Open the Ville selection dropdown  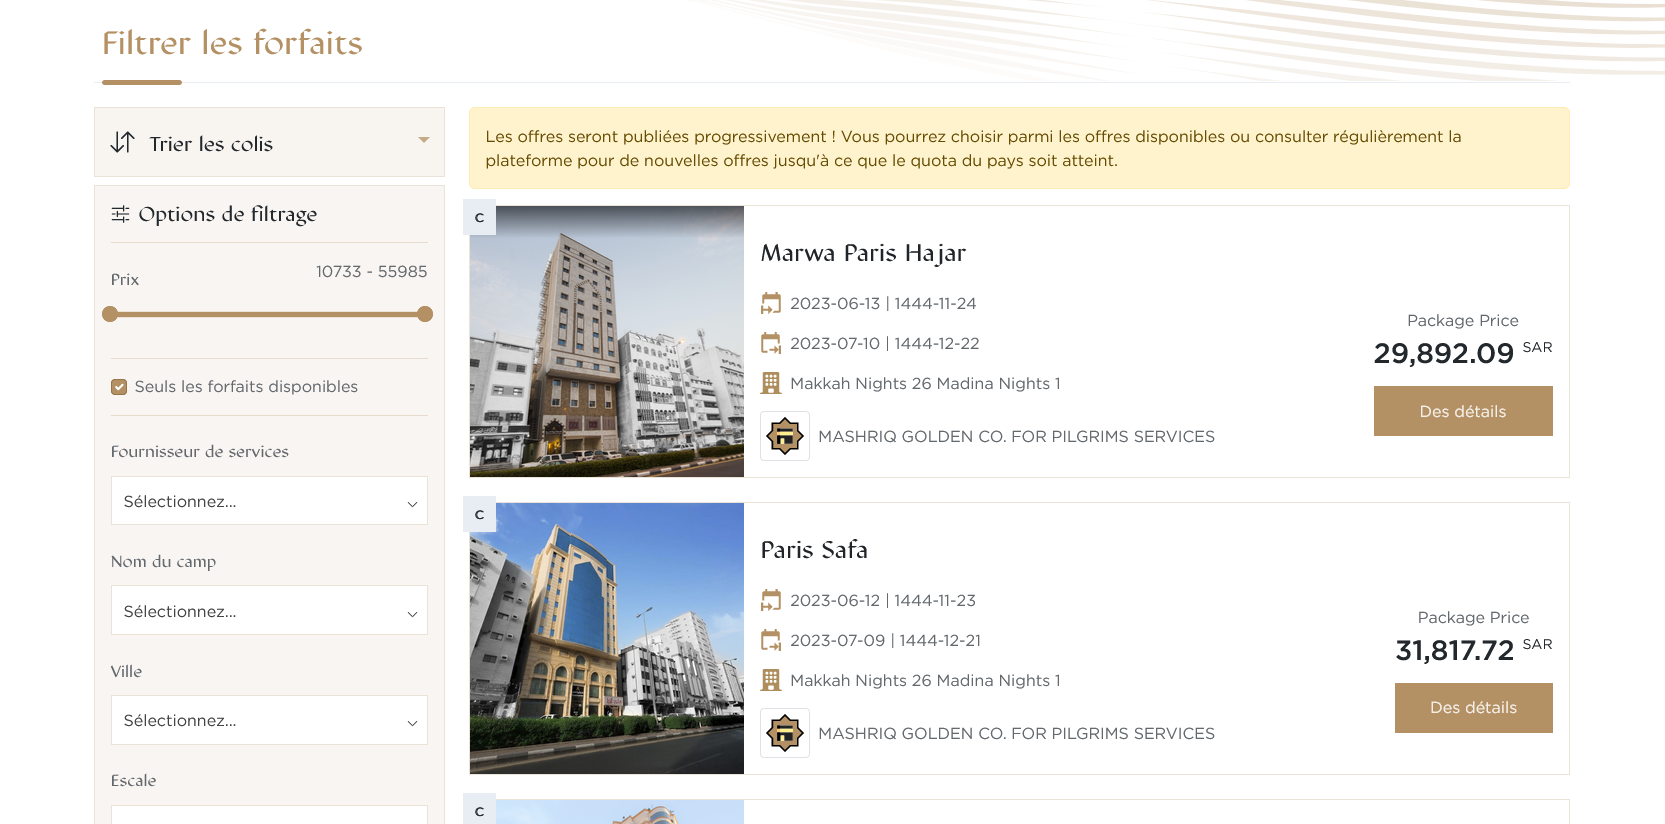click(x=269, y=720)
